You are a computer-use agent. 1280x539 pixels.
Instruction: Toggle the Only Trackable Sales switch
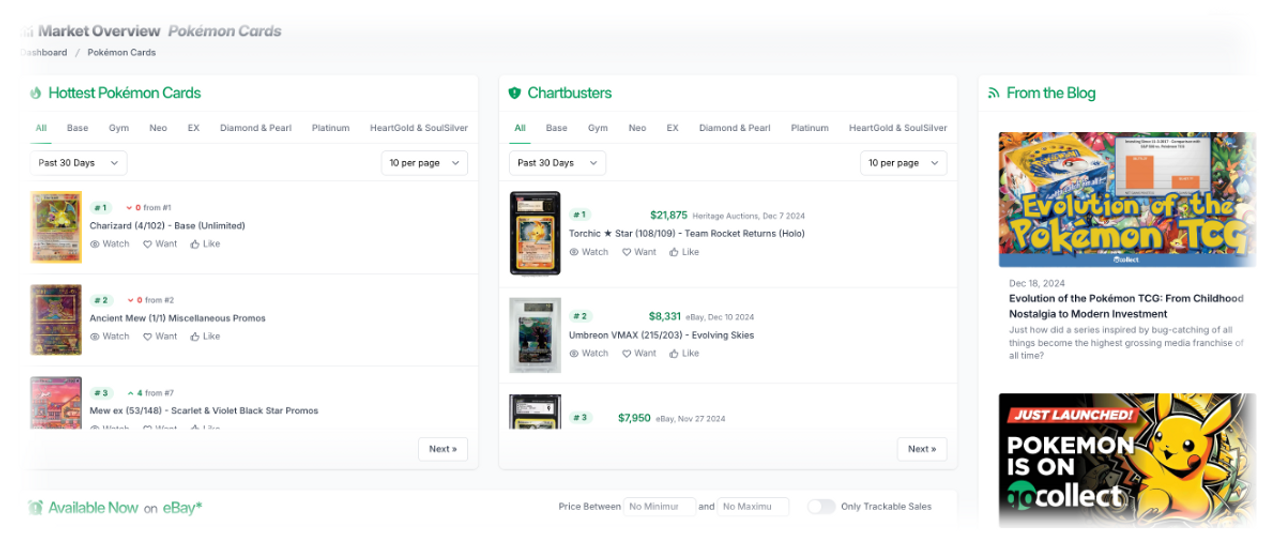click(x=821, y=506)
